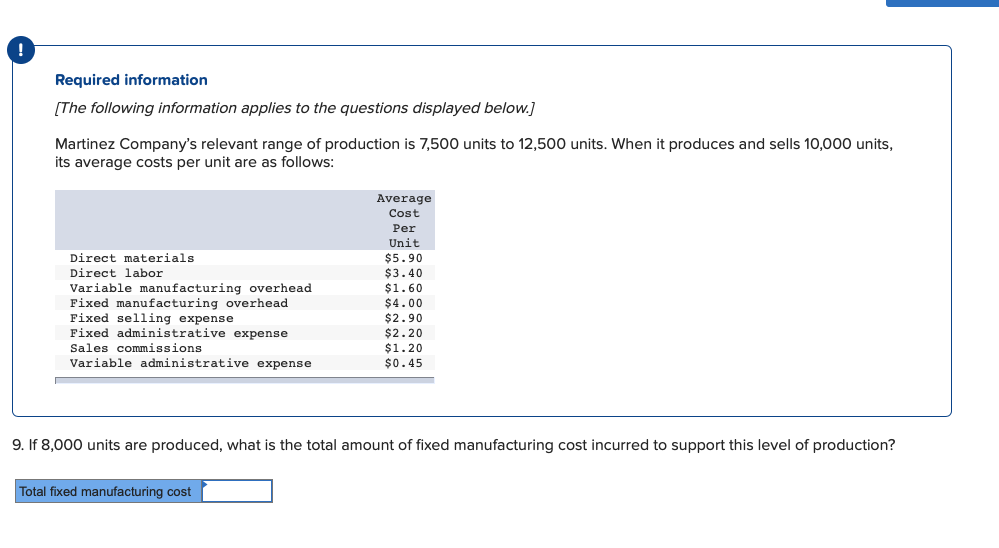The width and height of the screenshot is (999, 548).
Task: Click the Average Cost Per Unit column header
Action: [x=404, y=221]
